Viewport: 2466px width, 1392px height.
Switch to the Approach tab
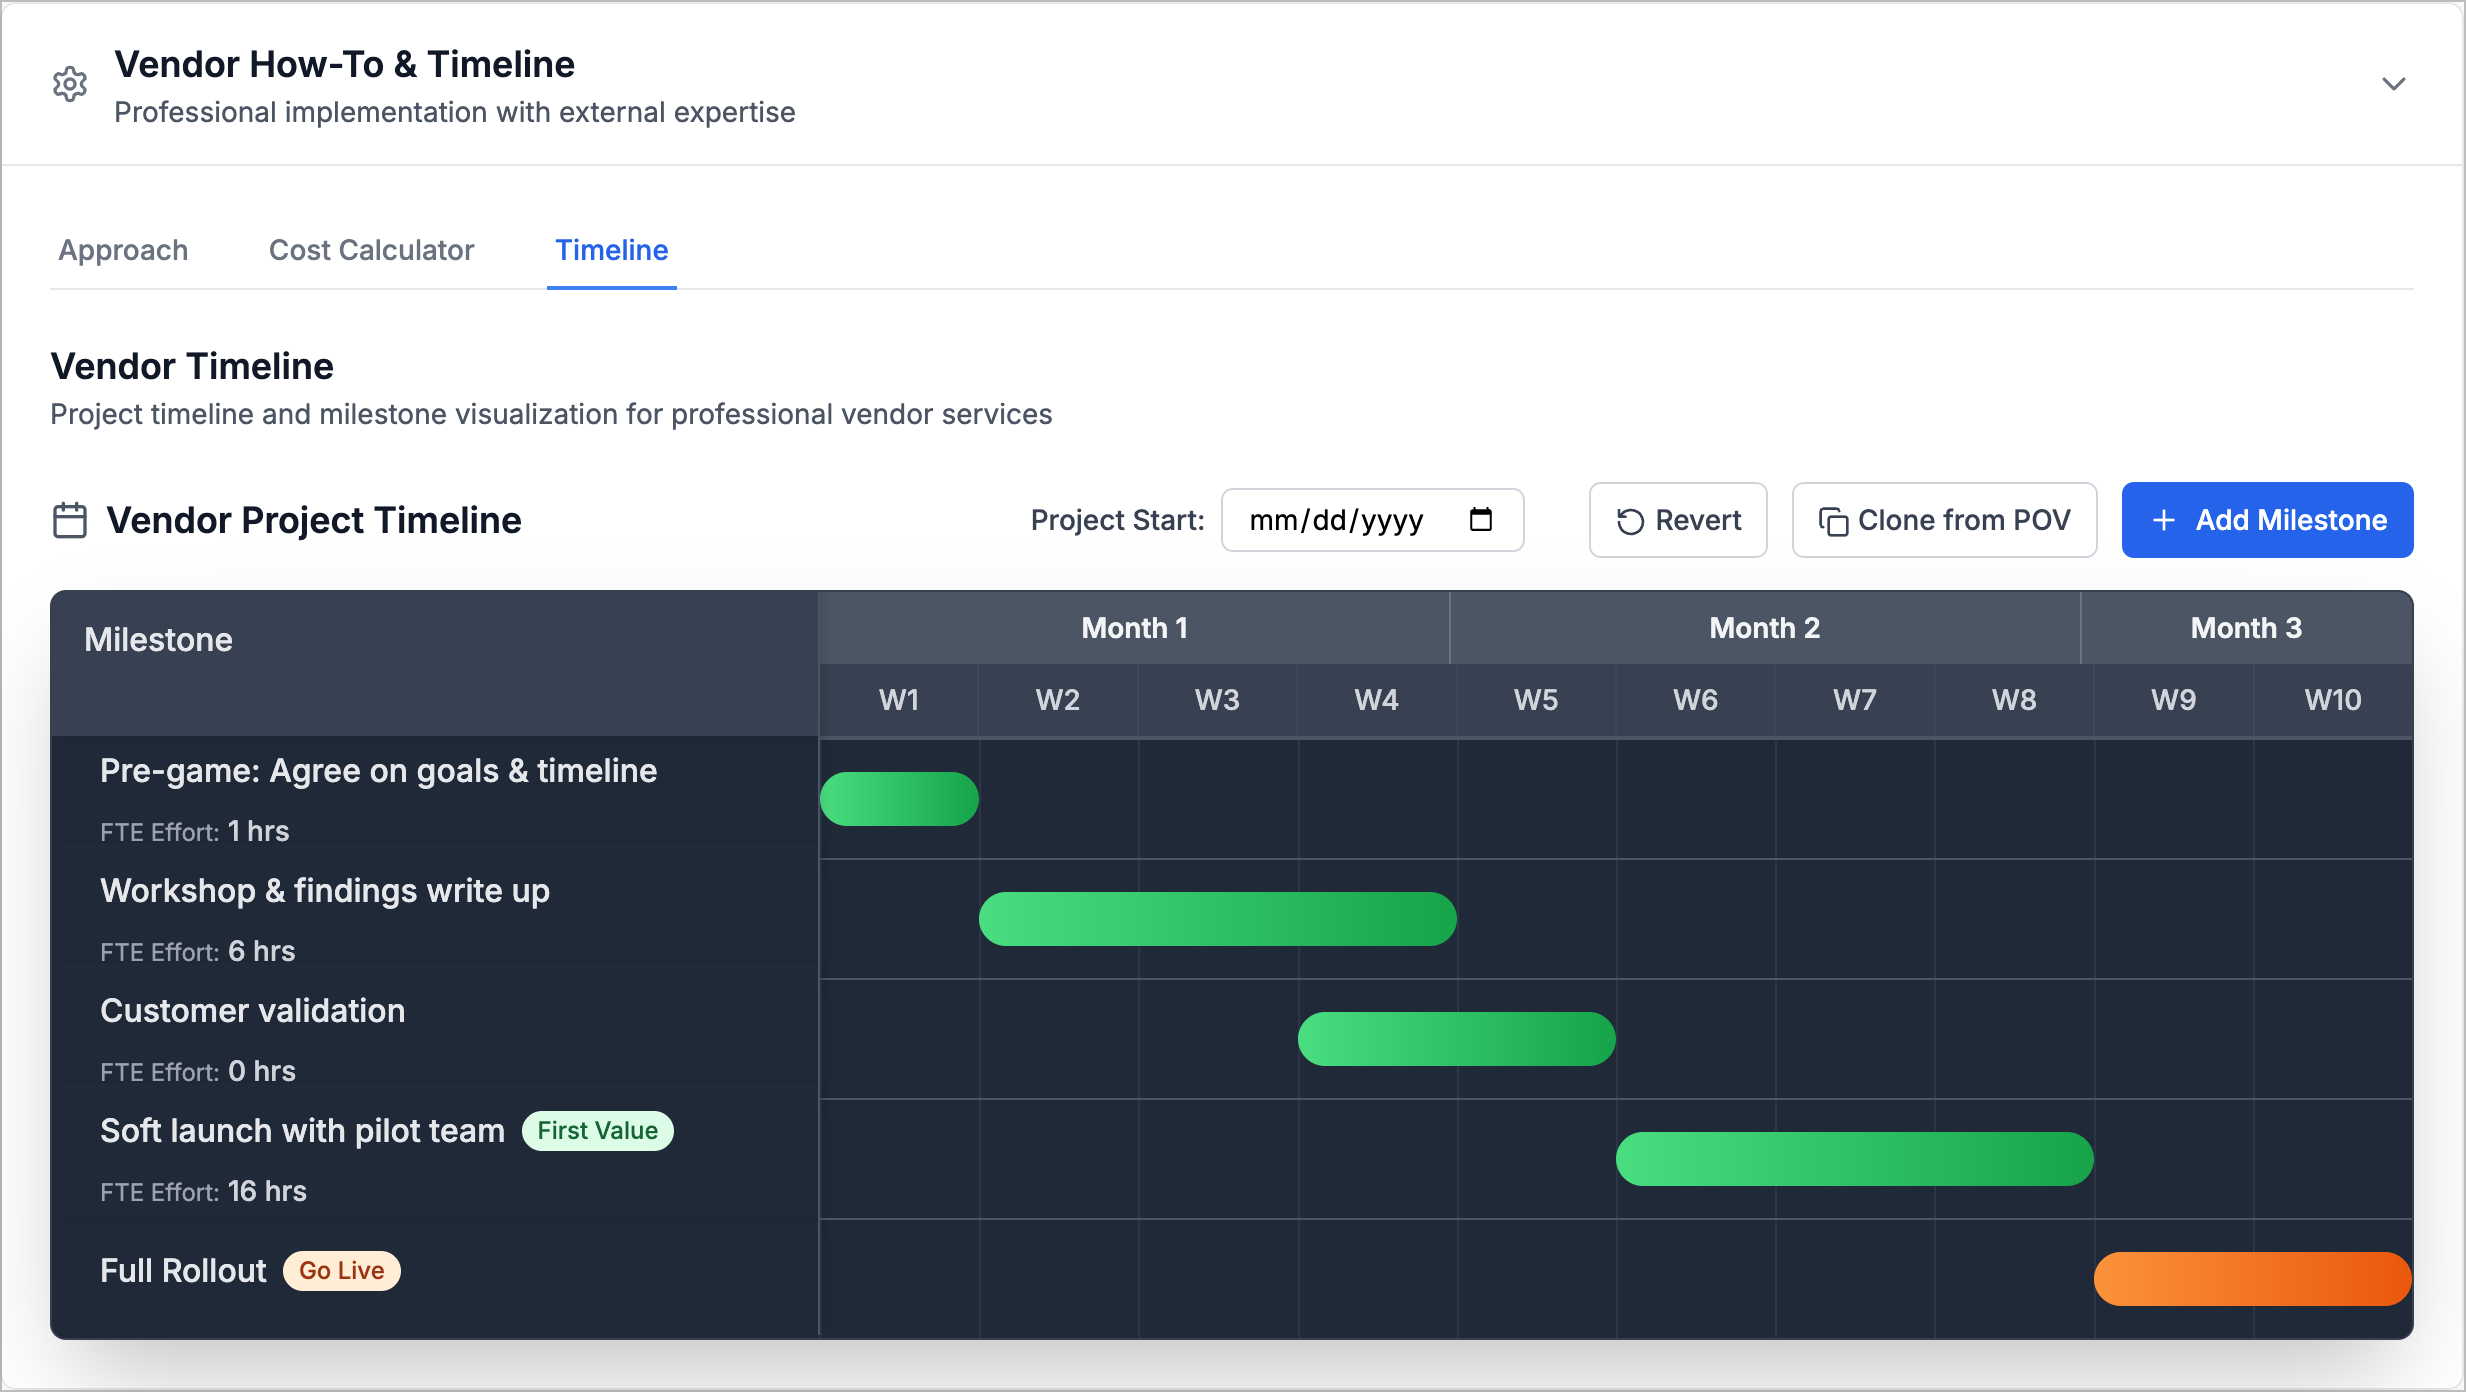(x=122, y=250)
